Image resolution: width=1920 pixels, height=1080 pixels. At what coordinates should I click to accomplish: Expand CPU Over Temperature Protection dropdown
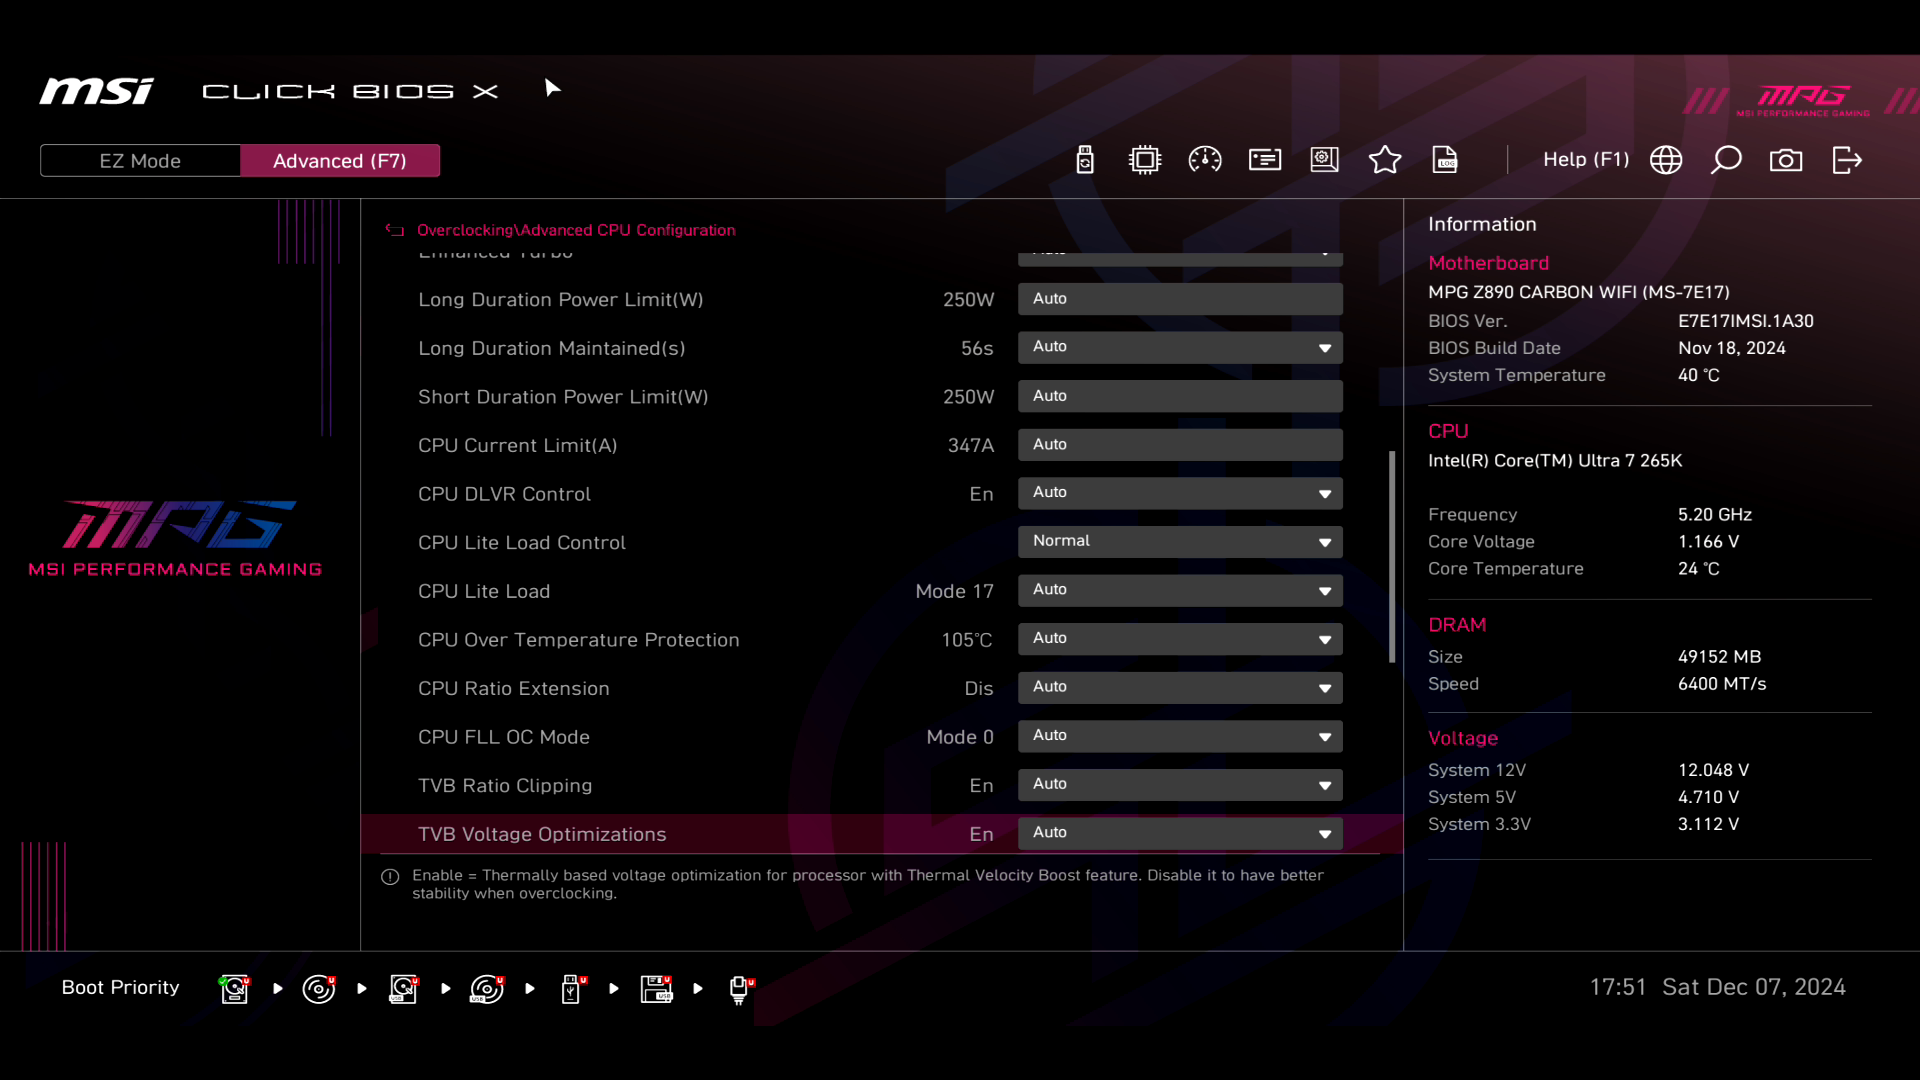(1180, 639)
